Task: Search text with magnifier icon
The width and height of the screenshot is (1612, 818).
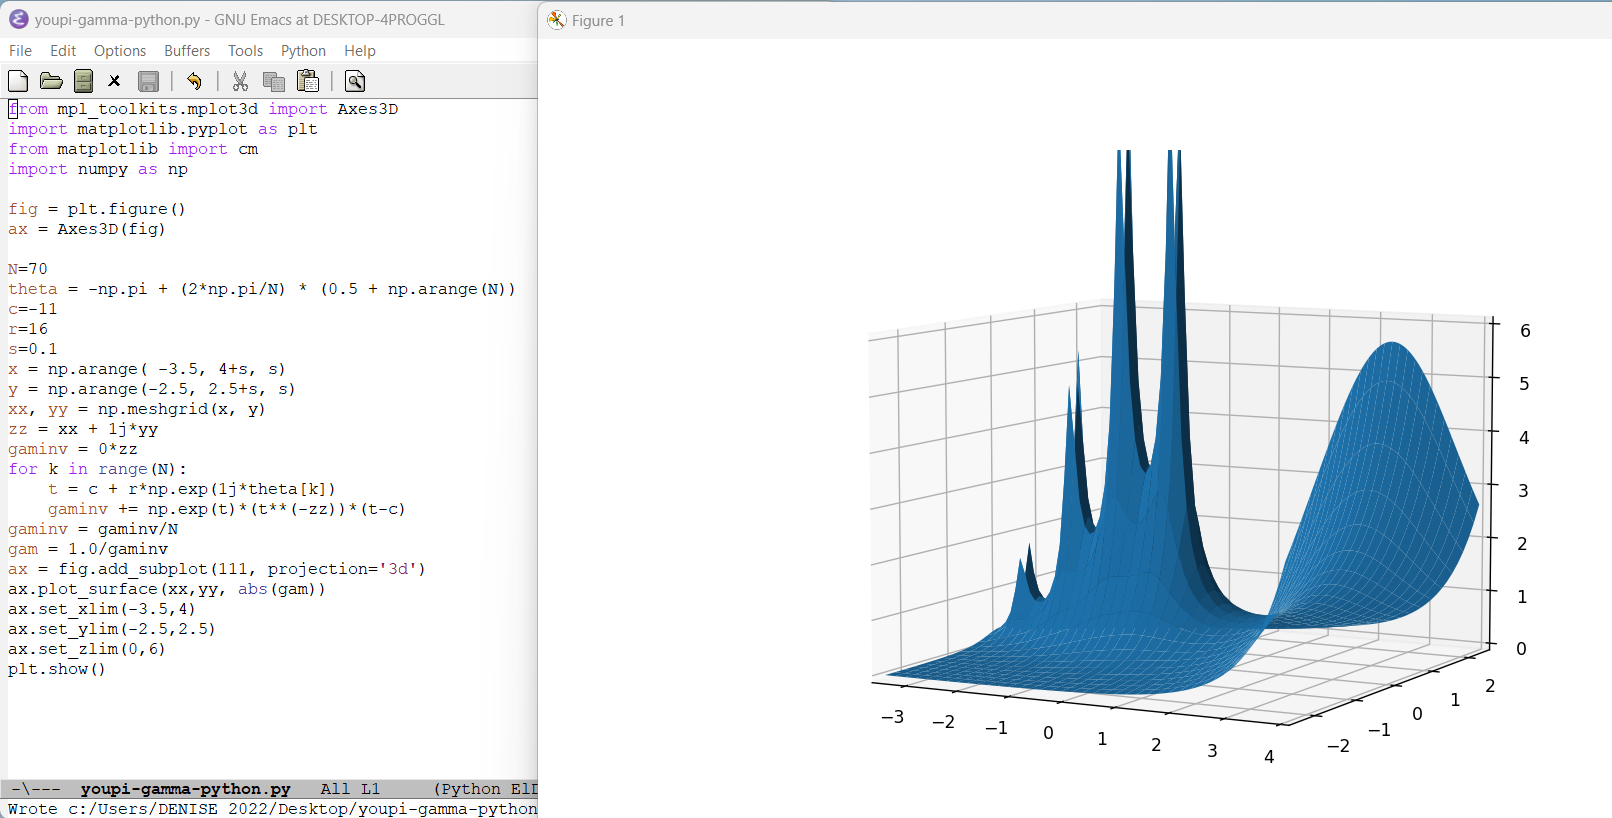Action: point(354,81)
